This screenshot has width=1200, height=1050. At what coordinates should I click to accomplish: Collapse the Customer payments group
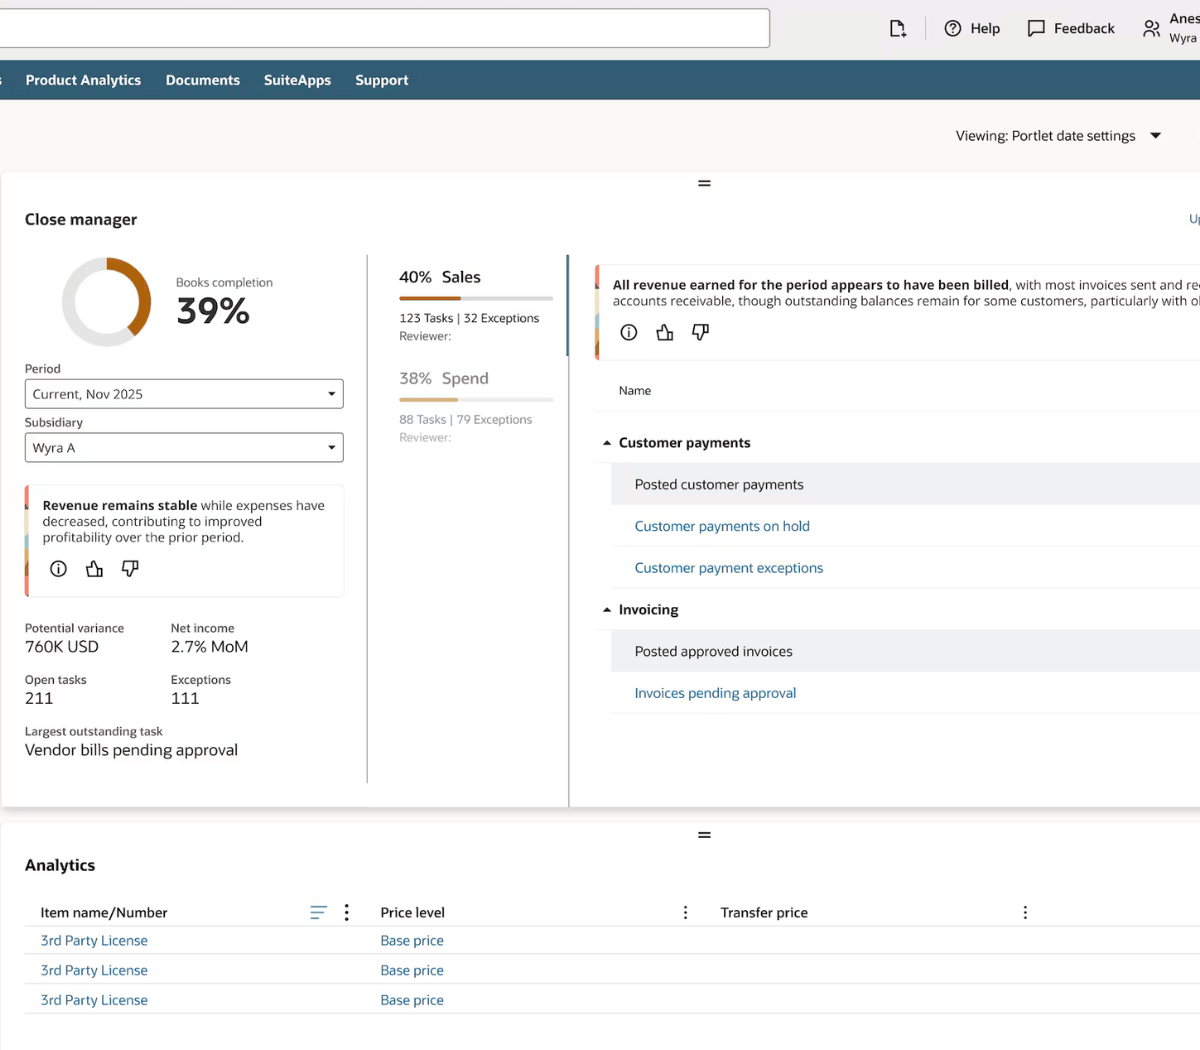[607, 443]
